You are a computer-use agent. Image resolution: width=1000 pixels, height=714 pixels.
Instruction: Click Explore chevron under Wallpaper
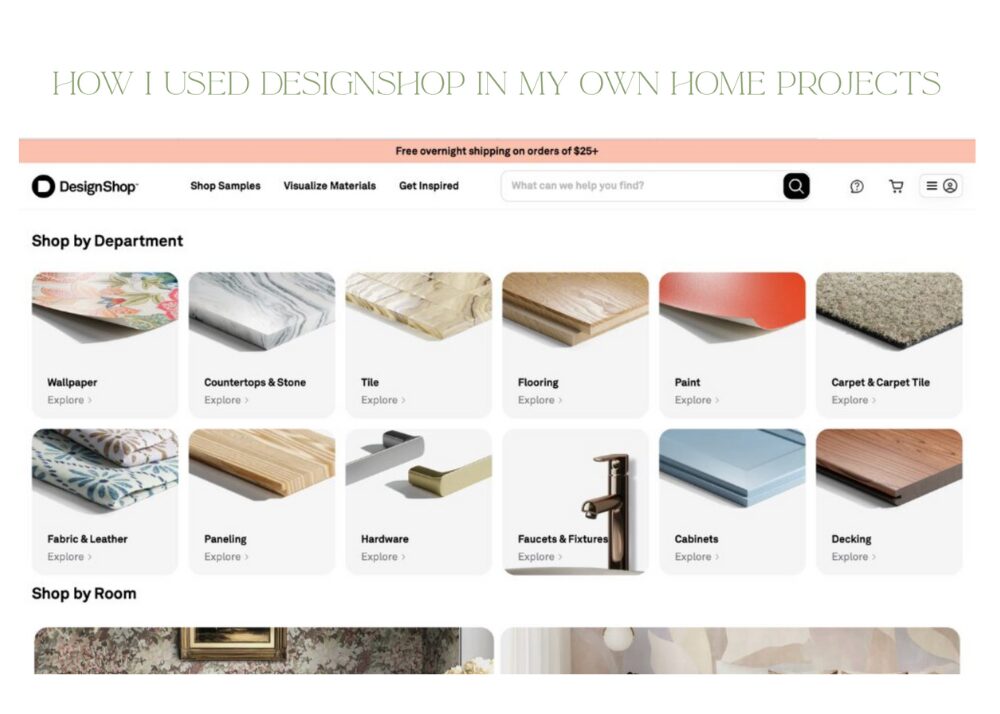[x=90, y=400]
